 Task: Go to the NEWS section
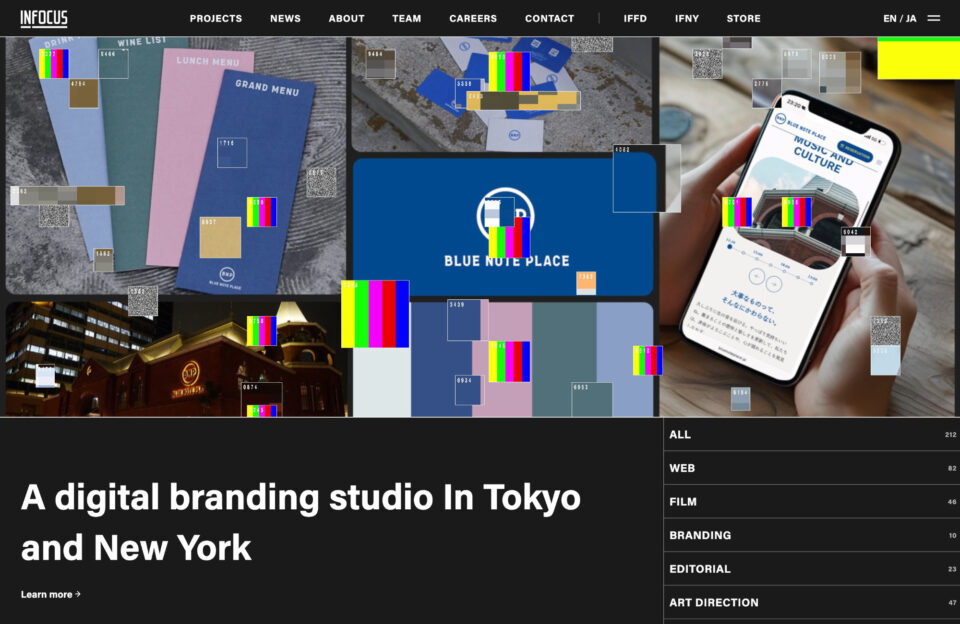pos(285,18)
